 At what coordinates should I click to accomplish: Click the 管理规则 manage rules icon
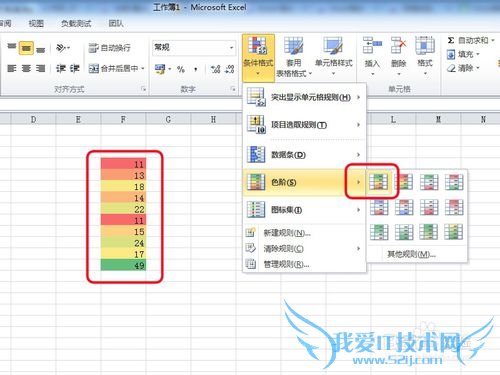pos(251,264)
